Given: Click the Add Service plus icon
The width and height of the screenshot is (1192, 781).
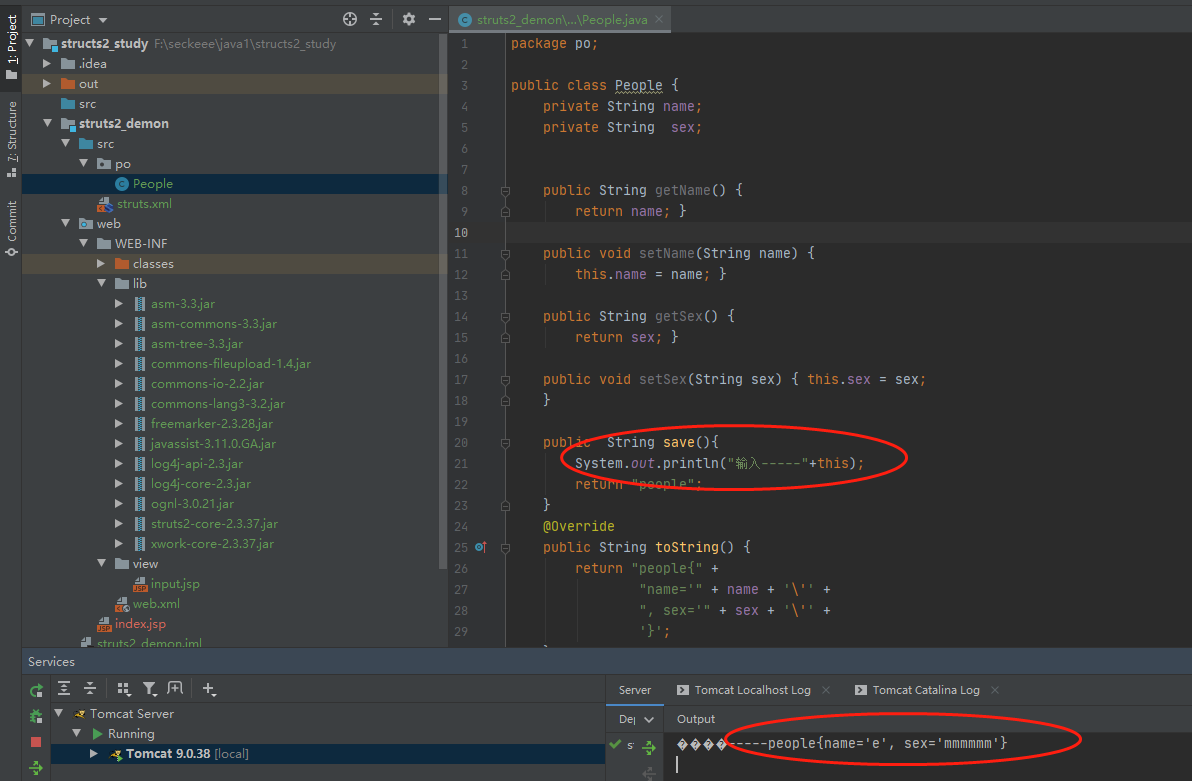Looking at the screenshot, I should (208, 688).
